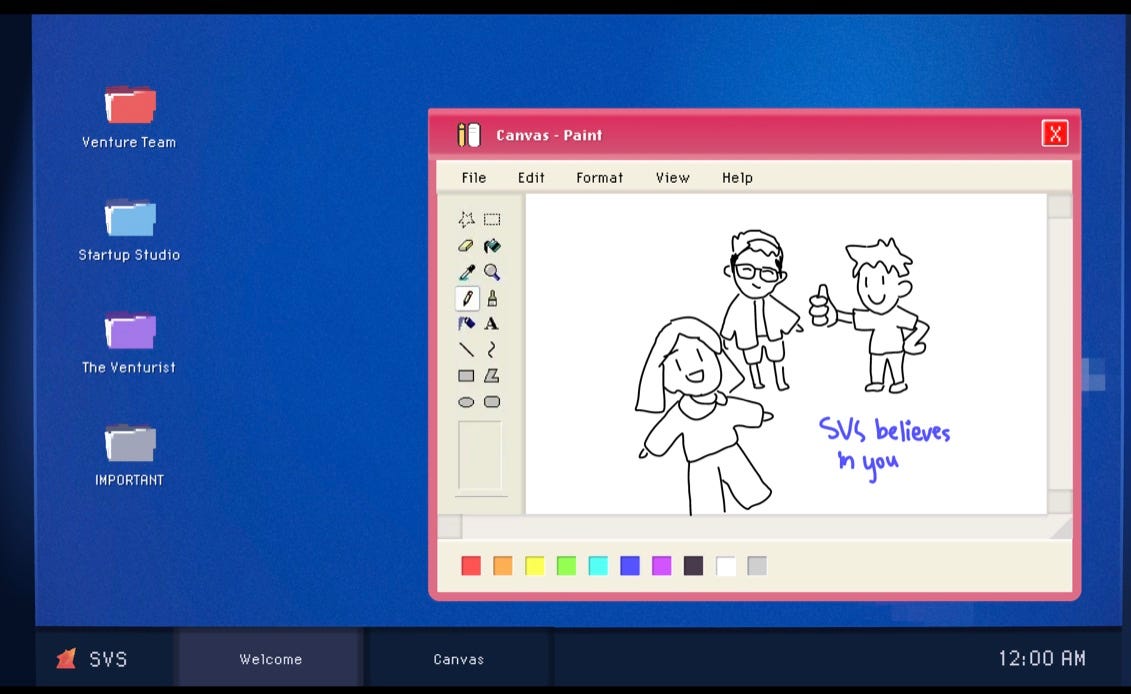
Task: Pick the Rounded Rectangle tool
Action: coord(492,402)
